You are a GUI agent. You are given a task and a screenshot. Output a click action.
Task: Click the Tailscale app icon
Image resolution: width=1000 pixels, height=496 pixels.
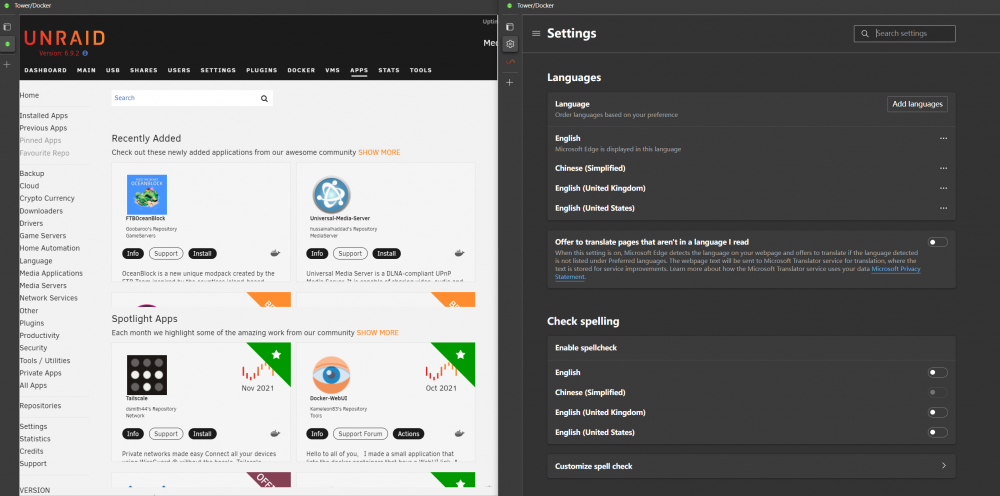pos(147,375)
